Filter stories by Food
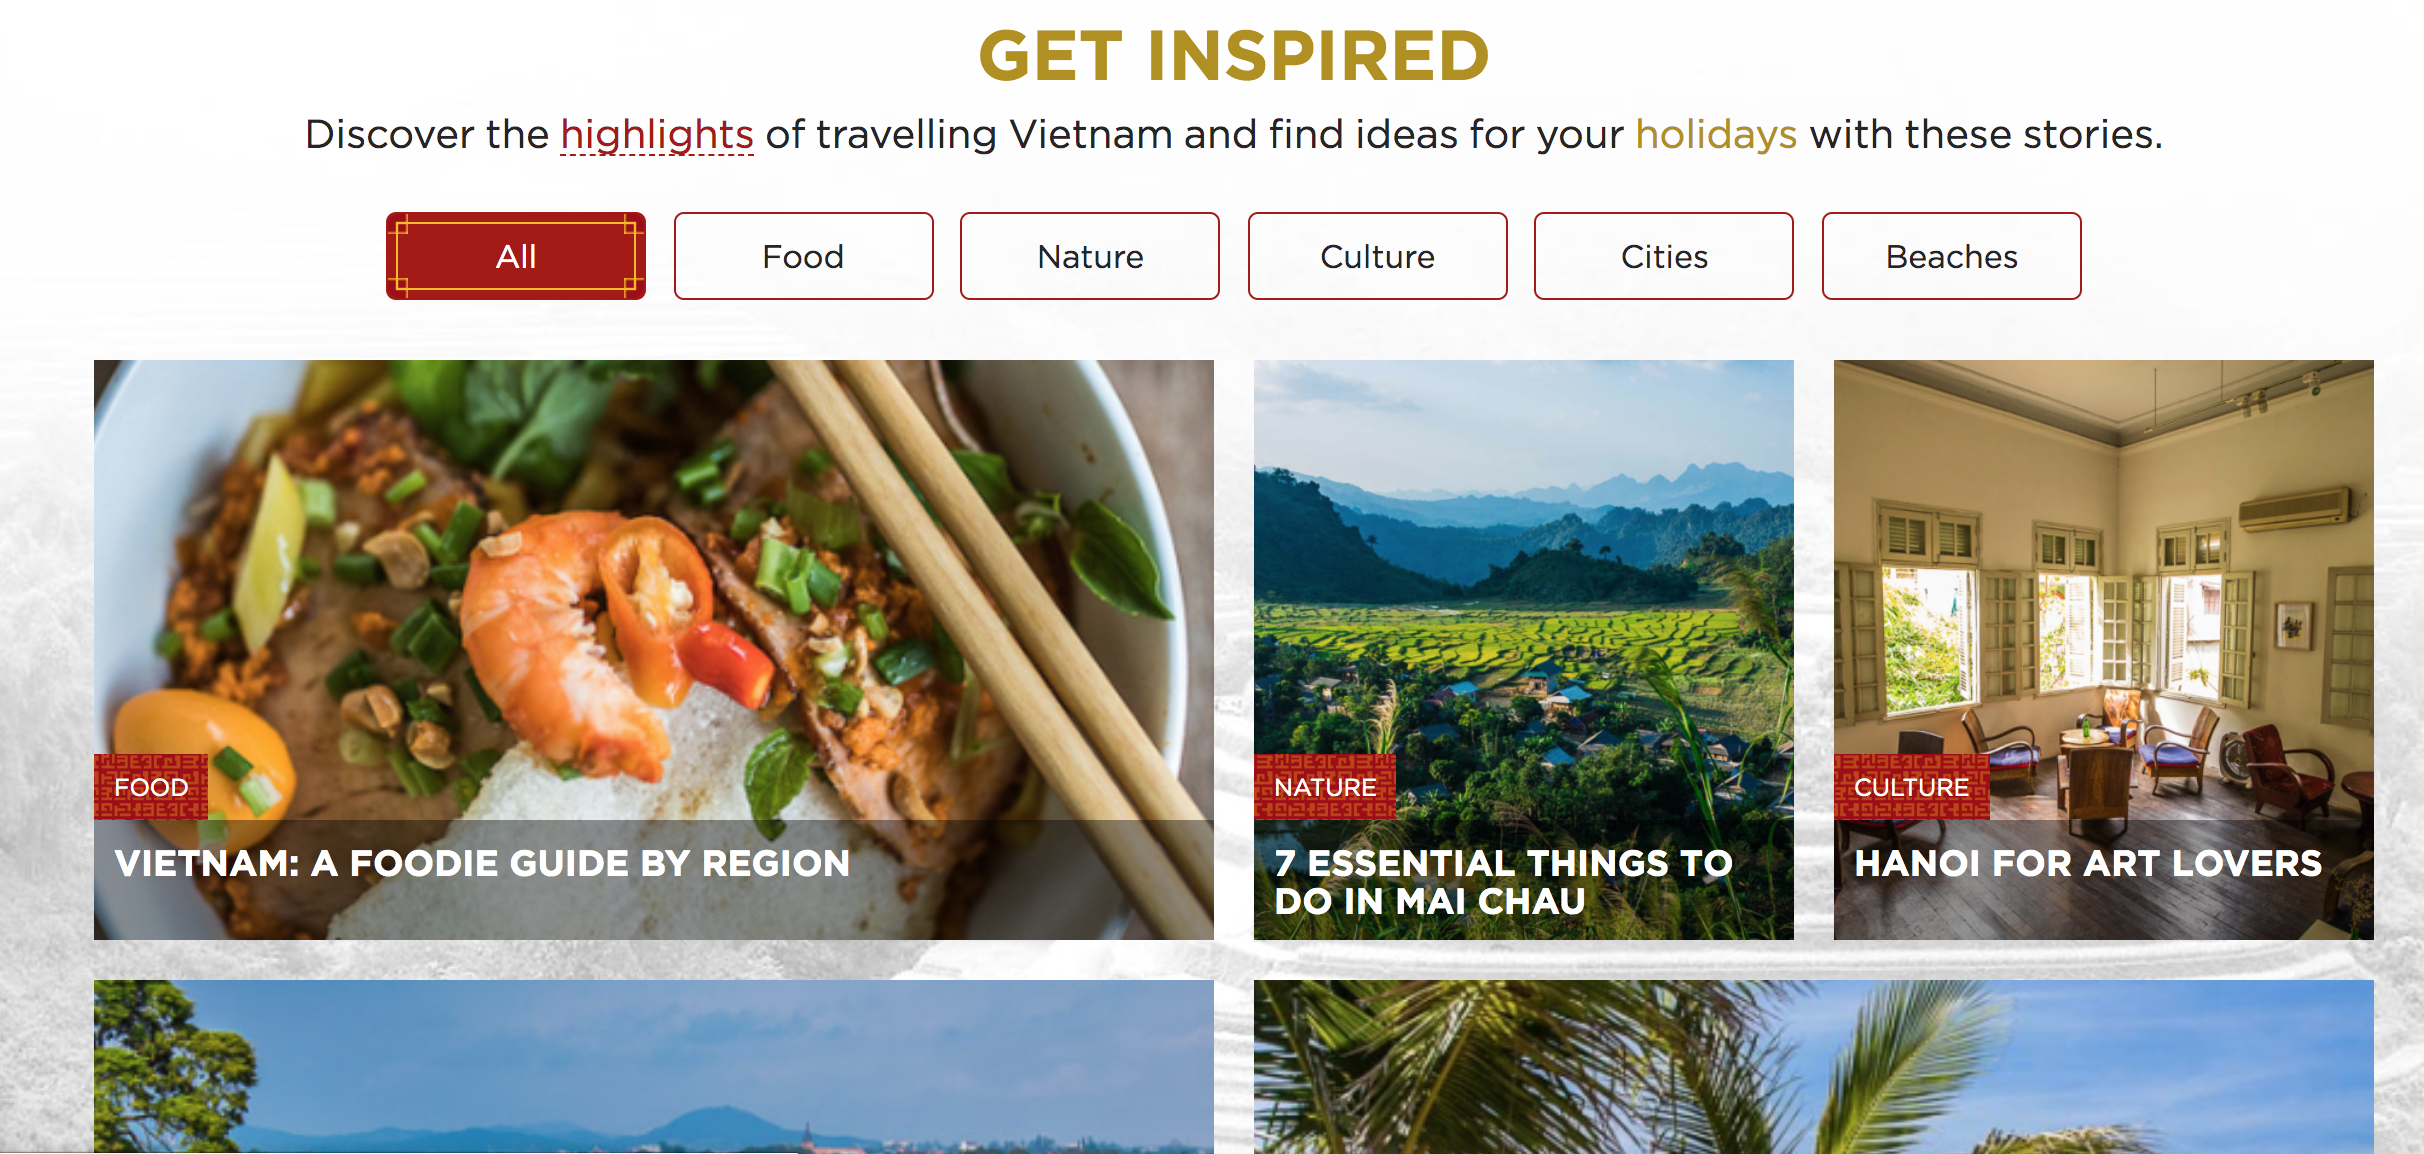 click(803, 256)
